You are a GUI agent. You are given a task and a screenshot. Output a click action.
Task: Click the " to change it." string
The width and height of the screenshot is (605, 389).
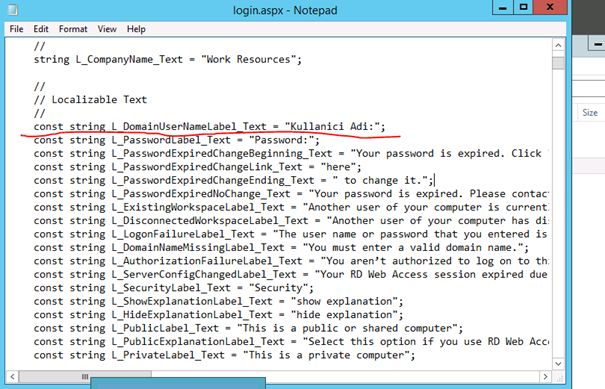pyautogui.click(x=380, y=181)
